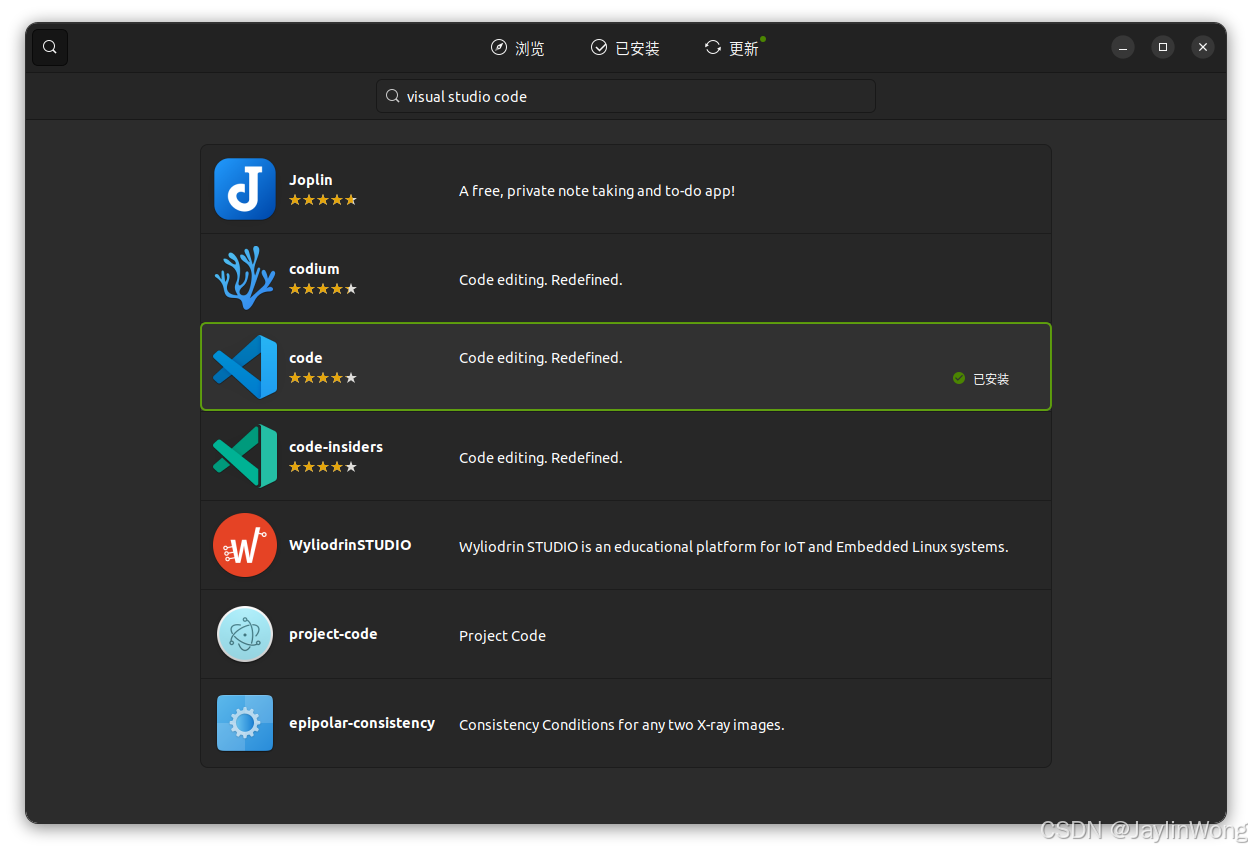Click the magnifier icon in search field
This screenshot has height=852, width=1252.
(x=393, y=96)
